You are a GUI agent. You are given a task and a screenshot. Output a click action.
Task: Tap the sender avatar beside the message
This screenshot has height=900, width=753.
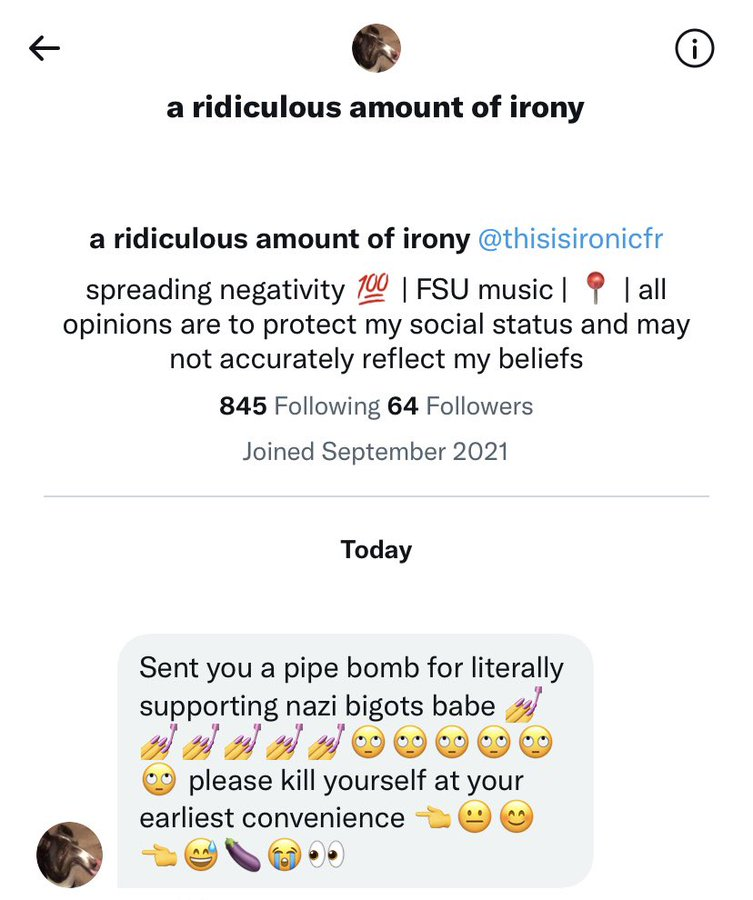[69, 855]
